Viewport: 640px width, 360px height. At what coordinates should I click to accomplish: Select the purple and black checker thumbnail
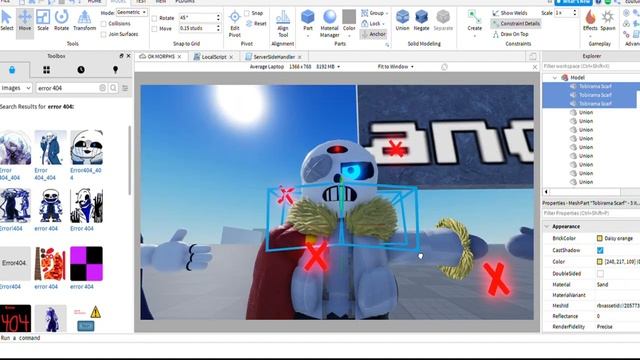(x=87, y=264)
